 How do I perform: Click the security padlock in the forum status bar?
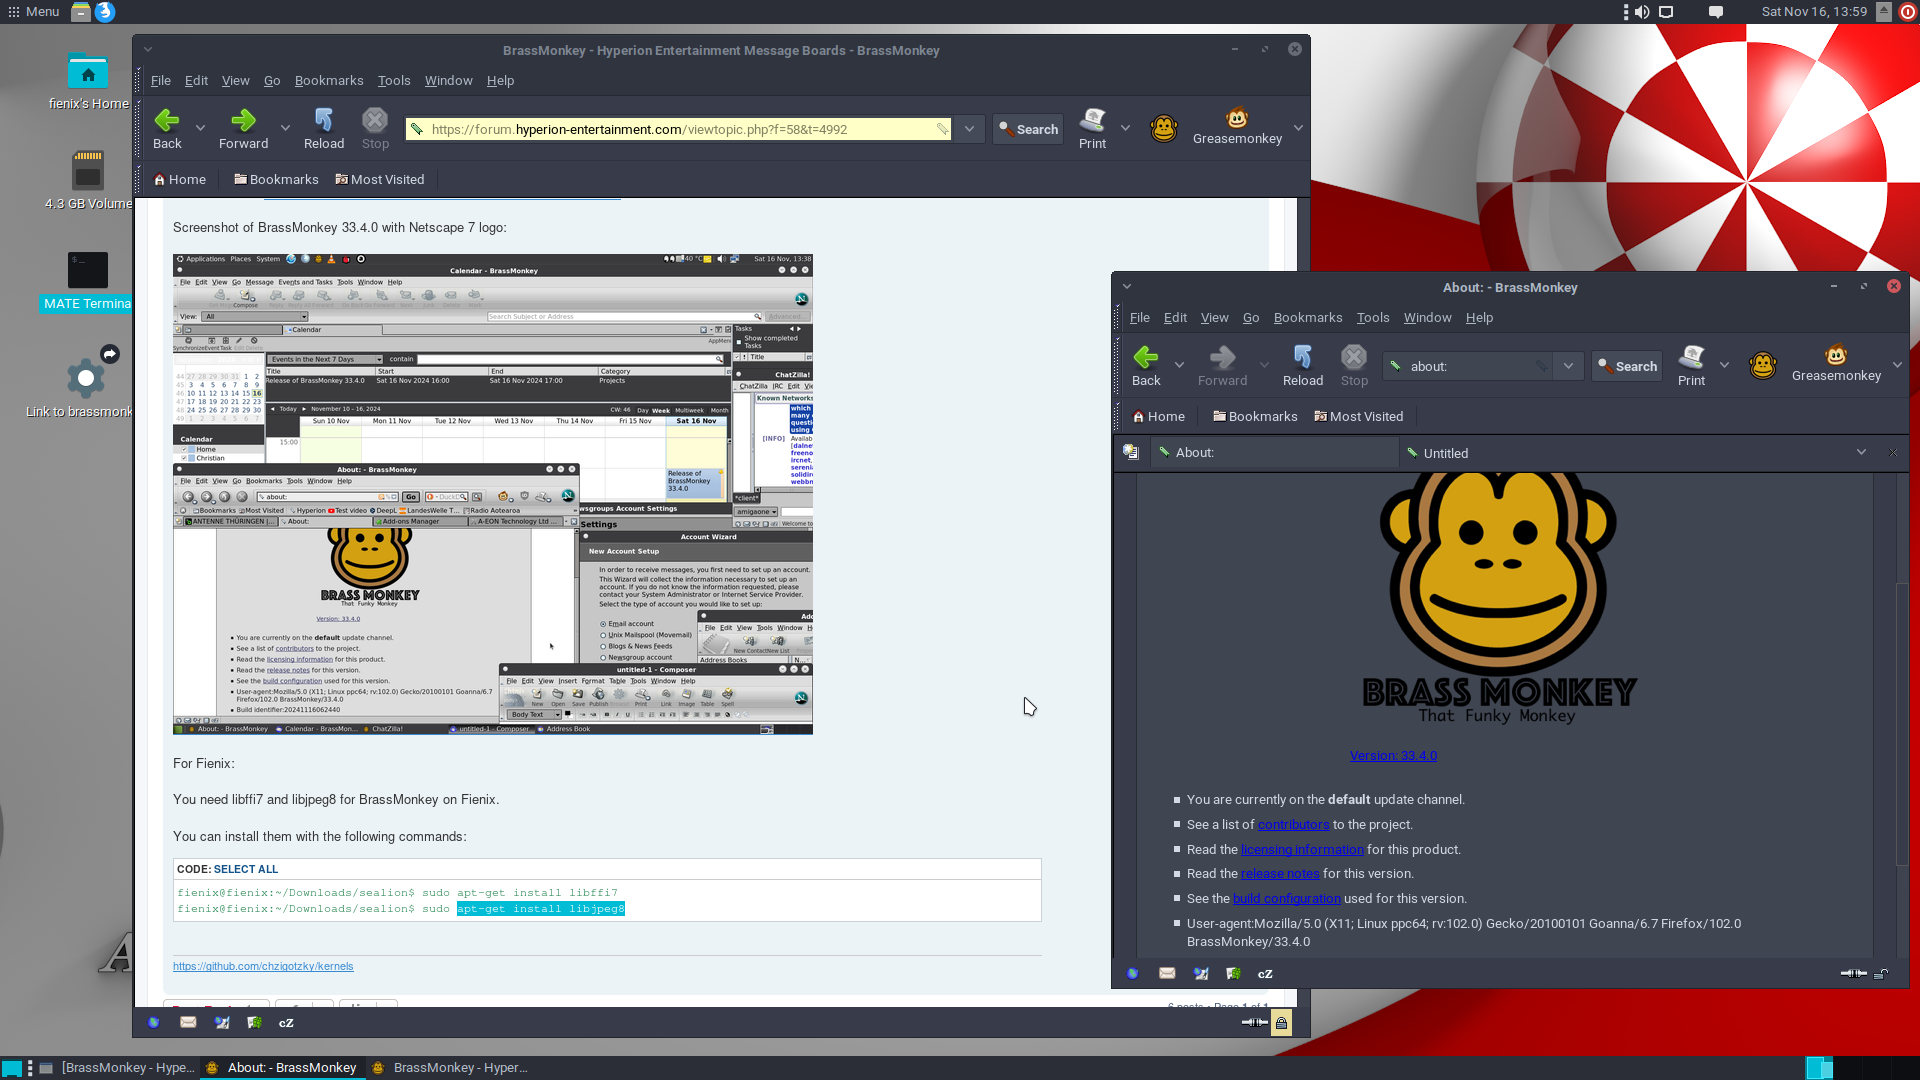1281,1022
